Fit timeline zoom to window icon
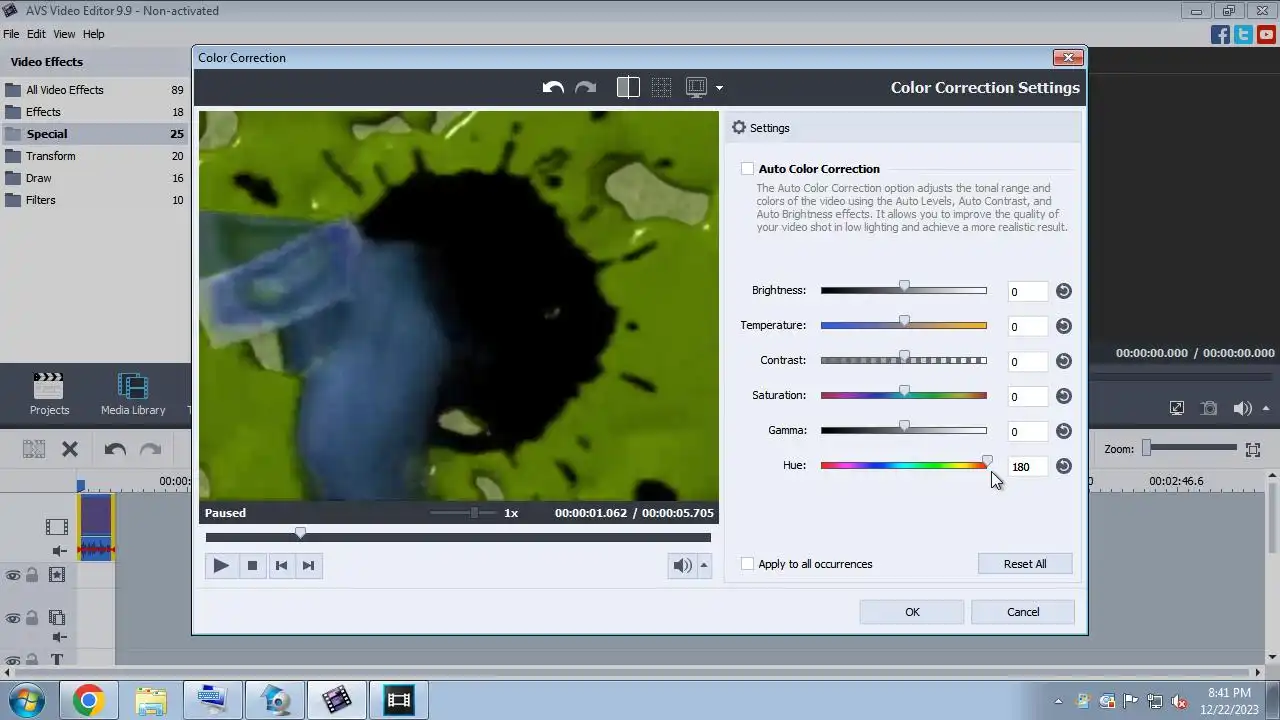Viewport: 1280px width, 720px height. (x=1253, y=449)
